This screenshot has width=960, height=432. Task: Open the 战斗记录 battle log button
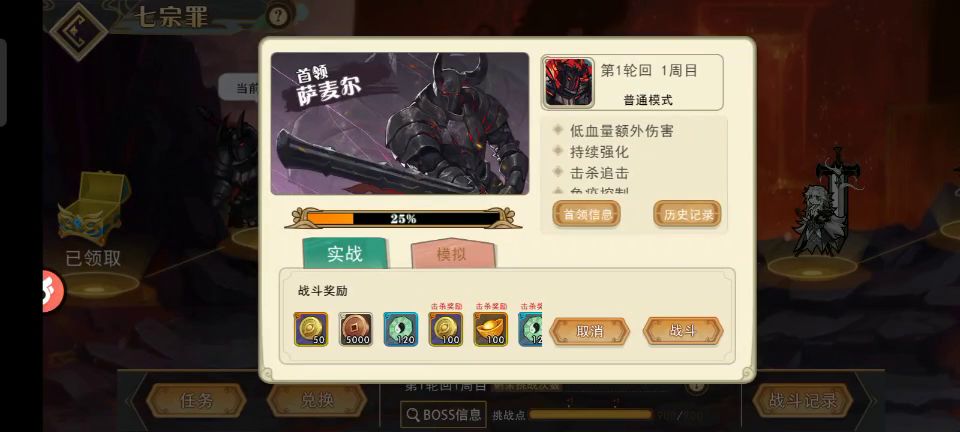(x=803, y=401)
